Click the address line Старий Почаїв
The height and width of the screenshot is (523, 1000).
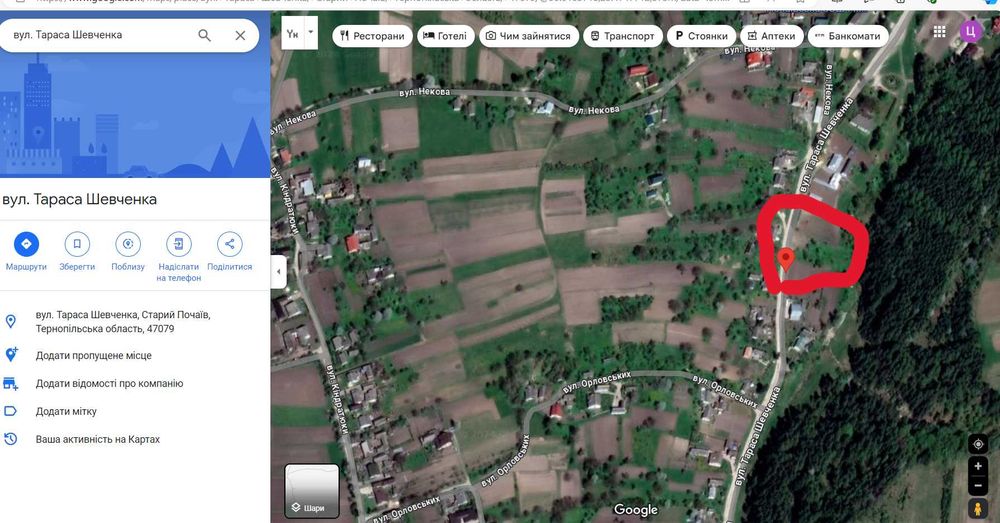click(x=123, y=321)
